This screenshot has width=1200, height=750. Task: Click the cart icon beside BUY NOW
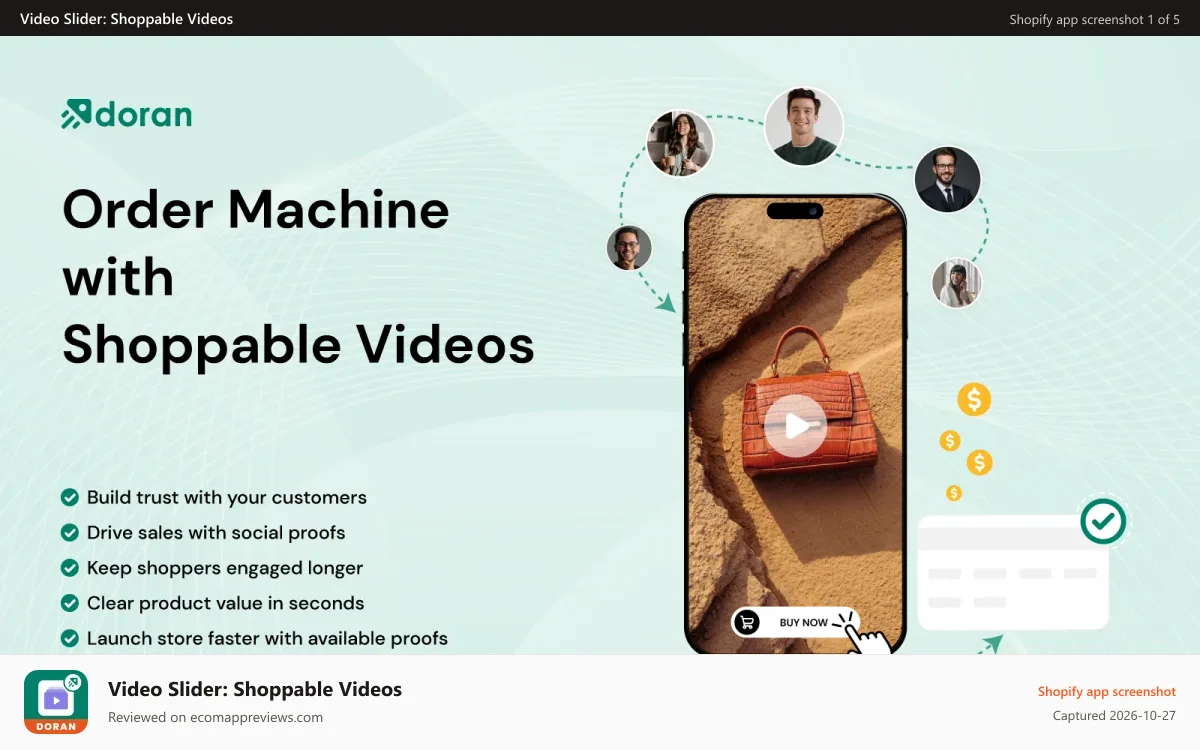tap(746, 622)
